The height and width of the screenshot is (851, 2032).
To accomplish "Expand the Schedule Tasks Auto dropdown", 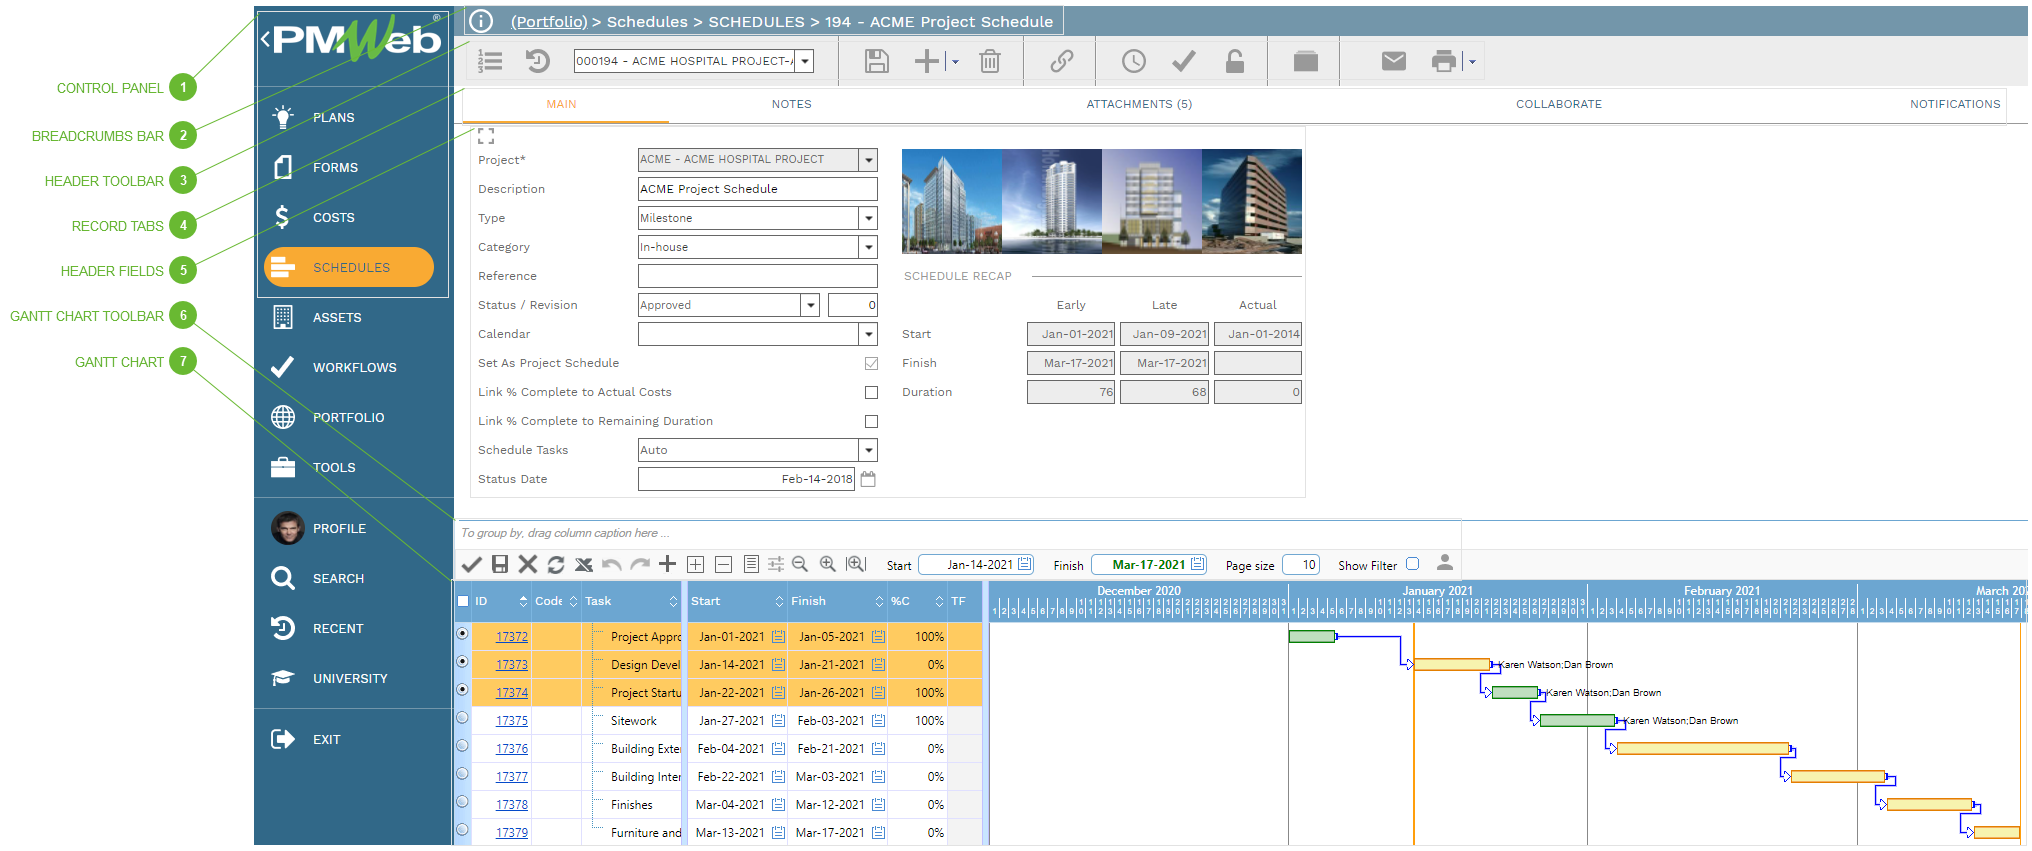I will pos(868,450).
